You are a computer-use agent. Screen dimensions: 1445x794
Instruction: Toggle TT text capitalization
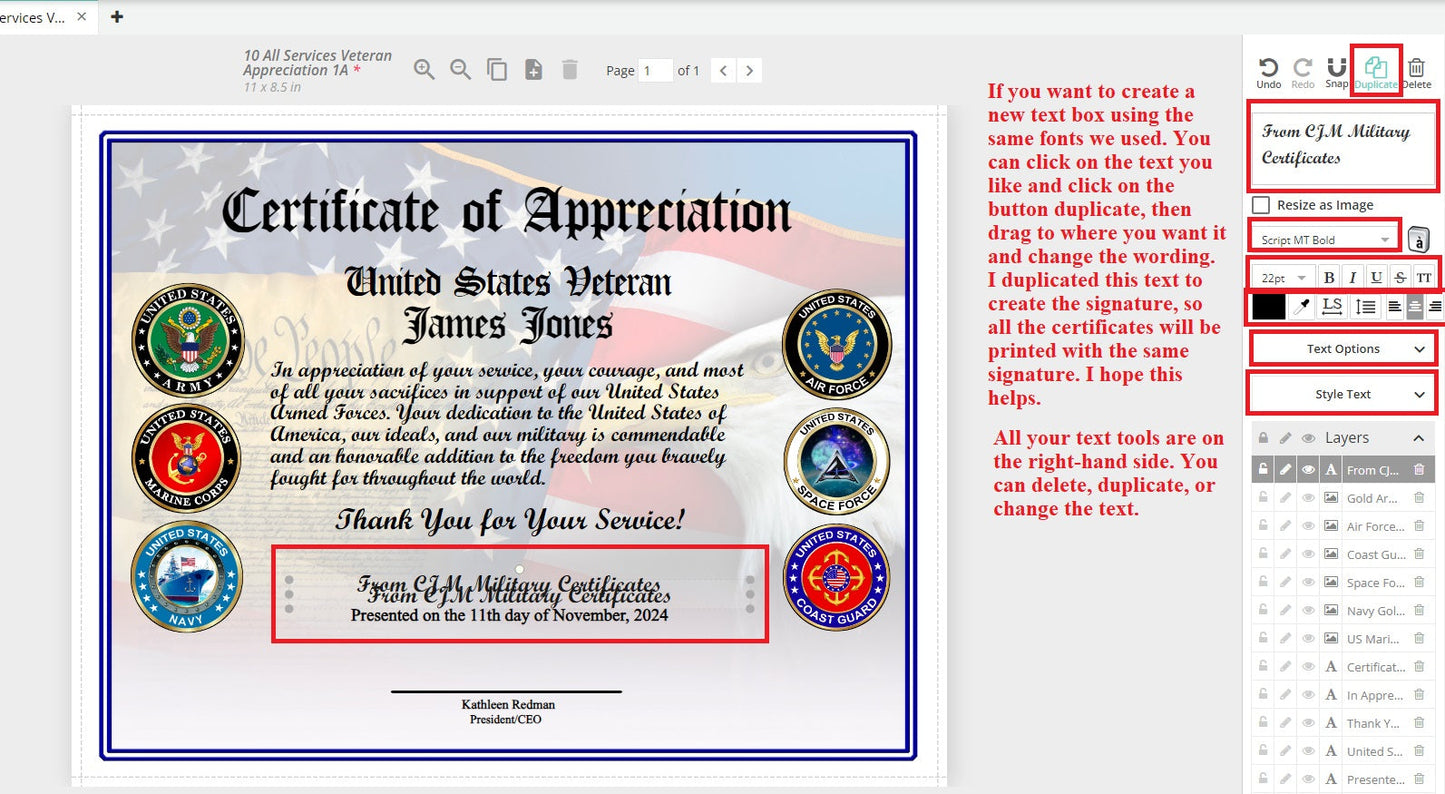[1424, 278]
